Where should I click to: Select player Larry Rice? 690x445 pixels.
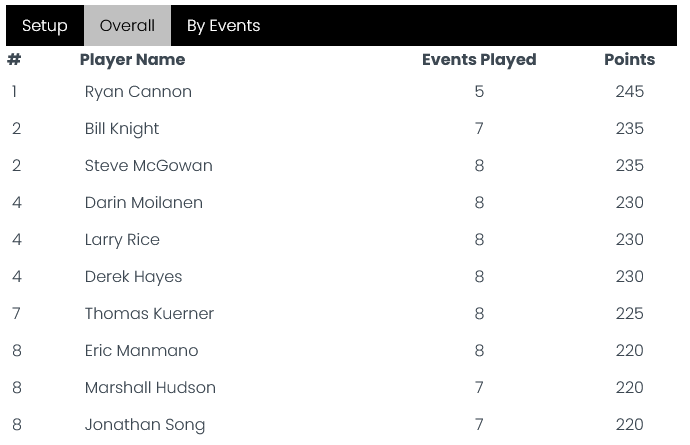(122, 239)
